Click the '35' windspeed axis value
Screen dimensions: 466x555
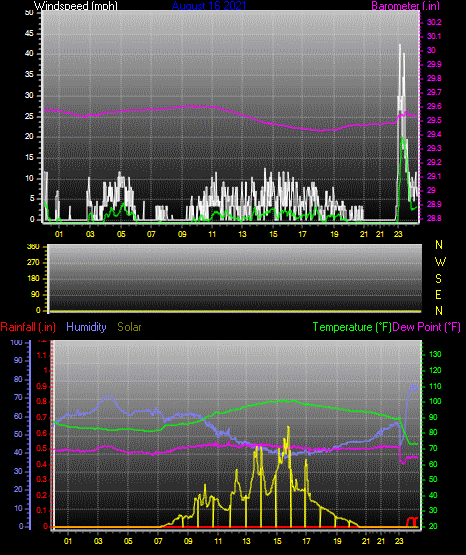click(29, 75)
